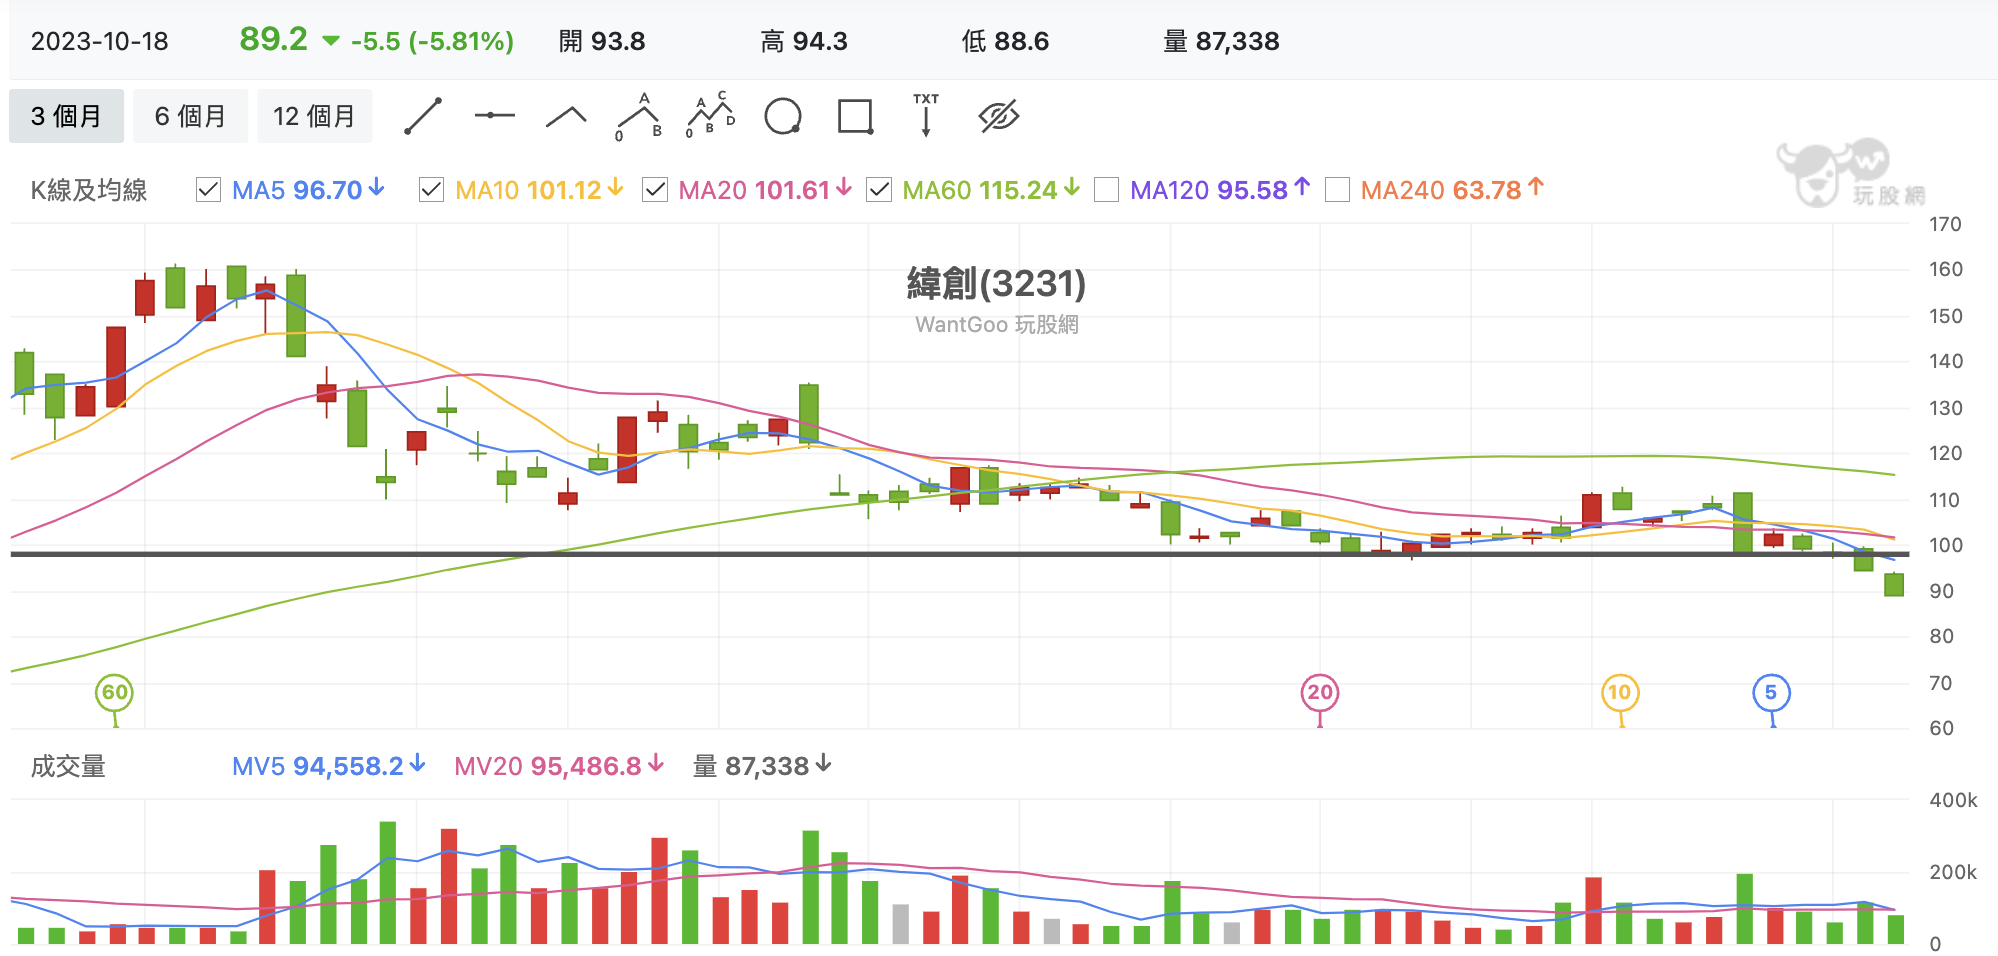Click the K線及均線 section label
This screenshot has height=956, width=1998.
(x=89, y=190)
